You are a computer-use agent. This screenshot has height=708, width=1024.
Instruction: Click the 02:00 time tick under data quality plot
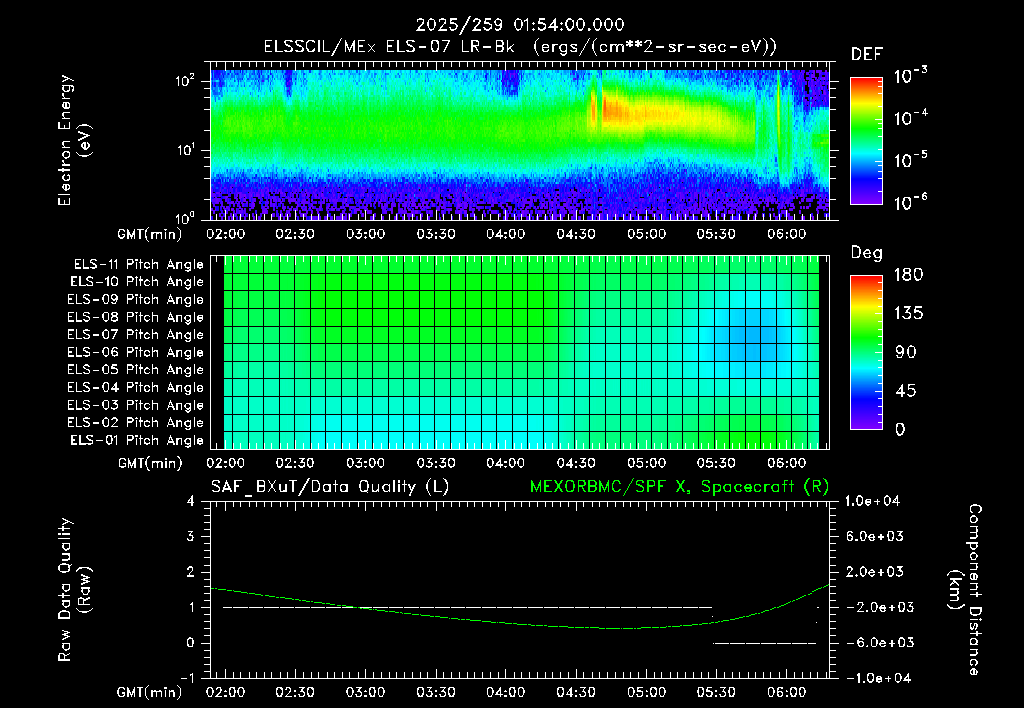pyautogui.click(x=225, y=692)
